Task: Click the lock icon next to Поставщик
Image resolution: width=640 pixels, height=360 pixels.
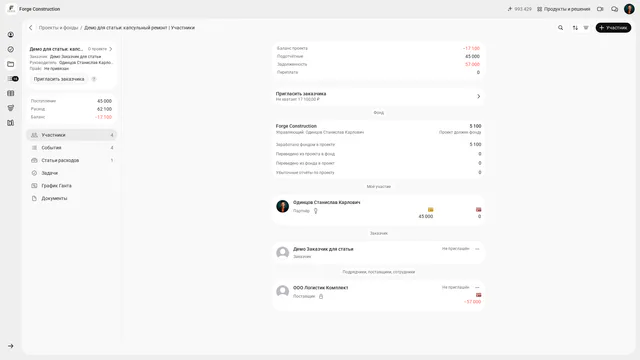Action: pyautogui.click(x=321, y=296)
